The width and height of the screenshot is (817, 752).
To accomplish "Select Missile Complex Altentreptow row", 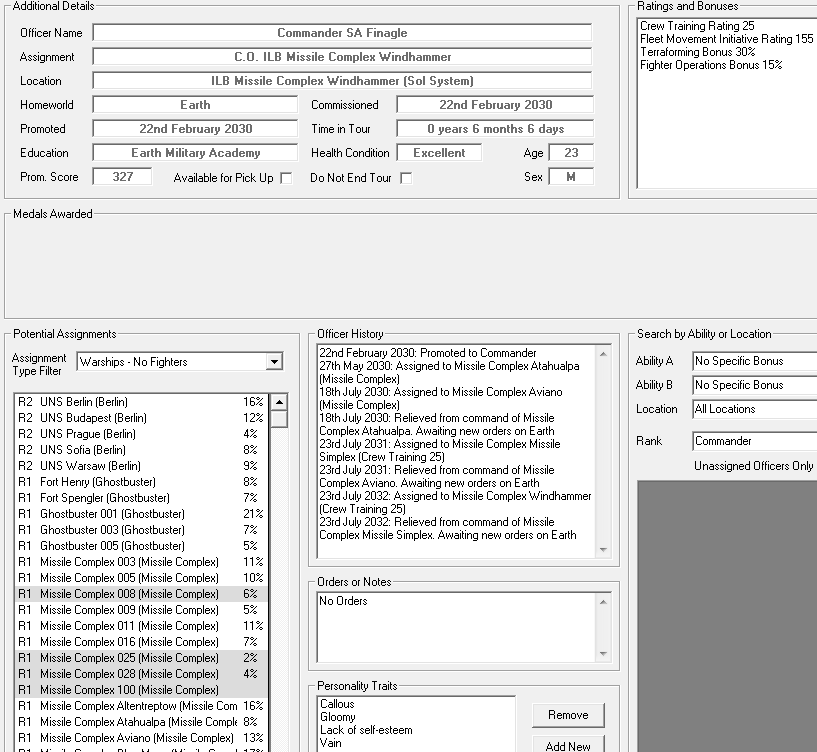I will 141,706.
